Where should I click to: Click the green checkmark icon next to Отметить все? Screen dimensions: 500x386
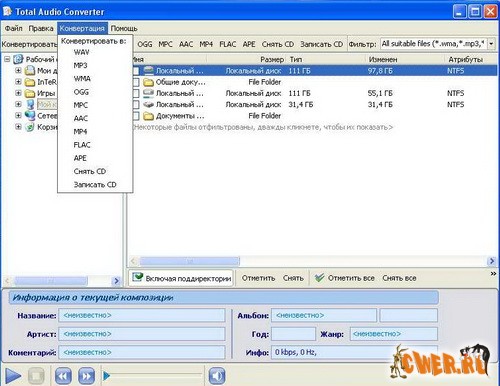pos(319,278)
